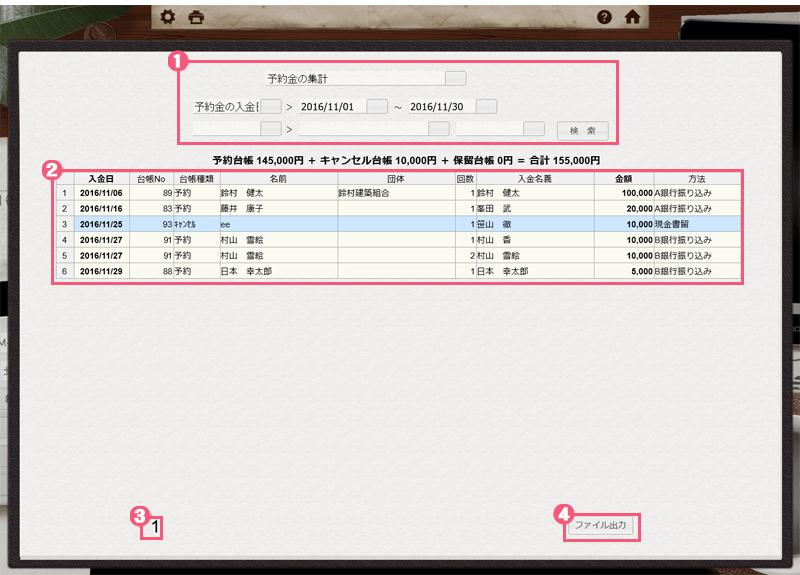
Task: Open the 予約金の入金日 field selector
Action: pyautogui.click(x=271, y=107)
